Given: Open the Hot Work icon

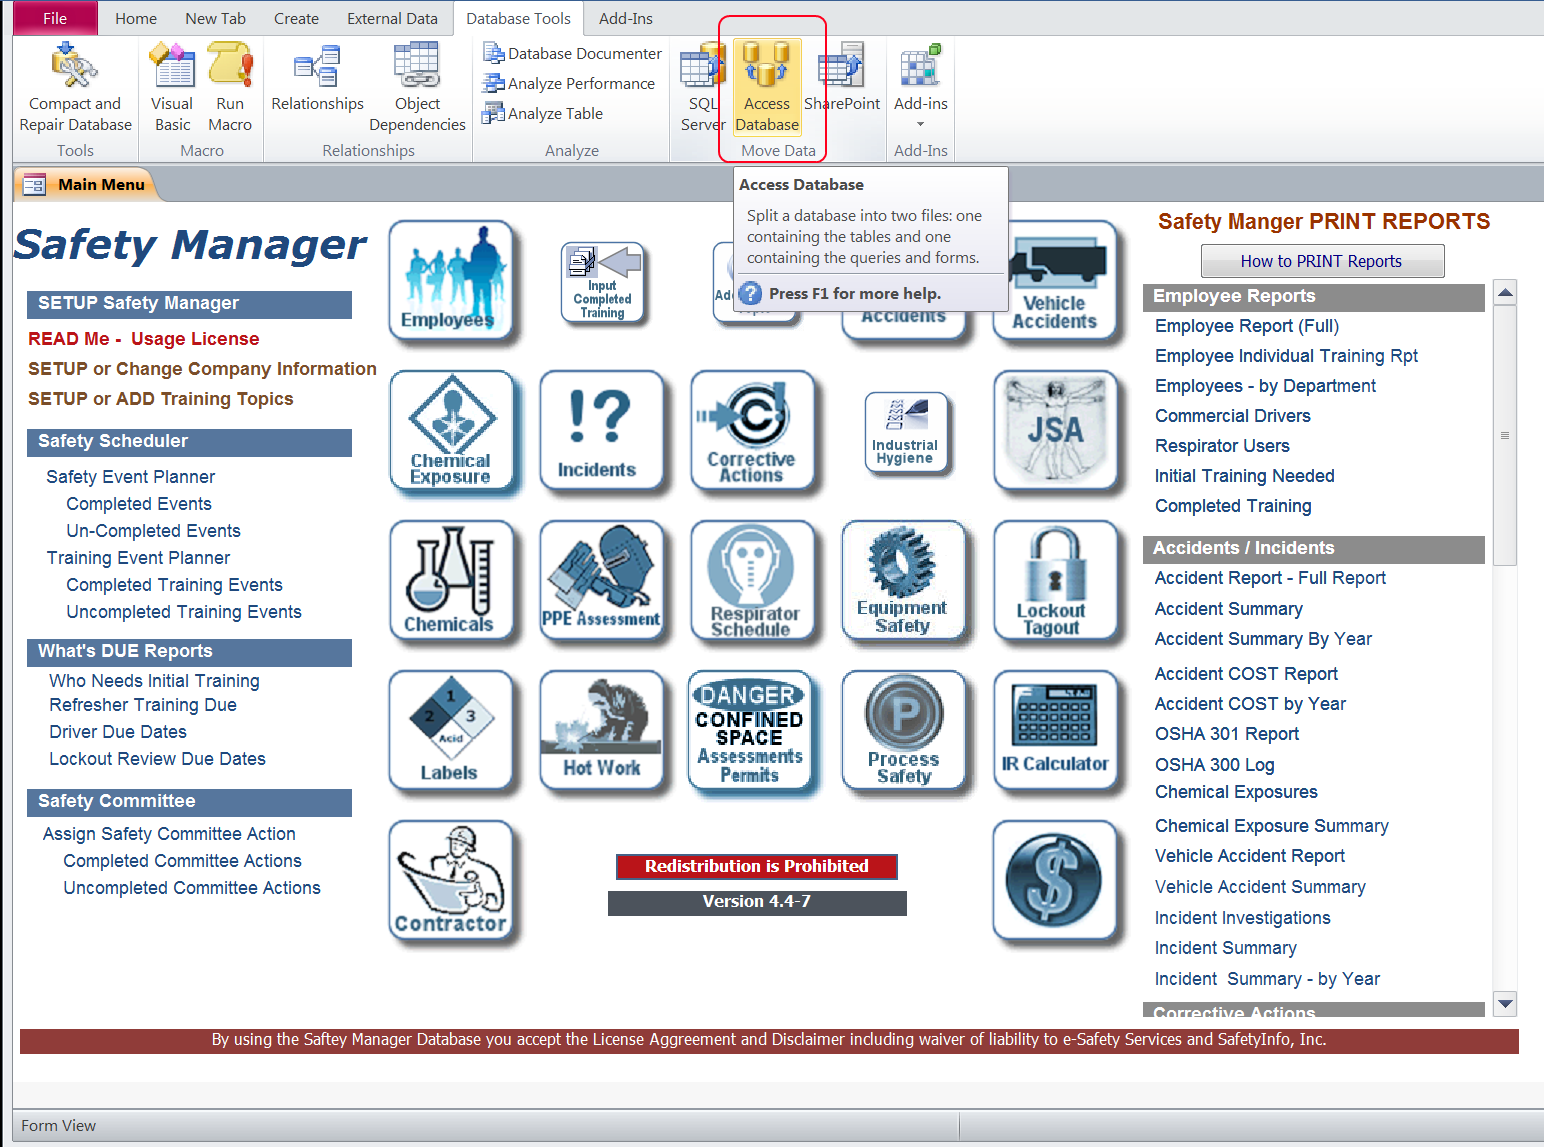Looking at the screenshot, I should [601, 731].
